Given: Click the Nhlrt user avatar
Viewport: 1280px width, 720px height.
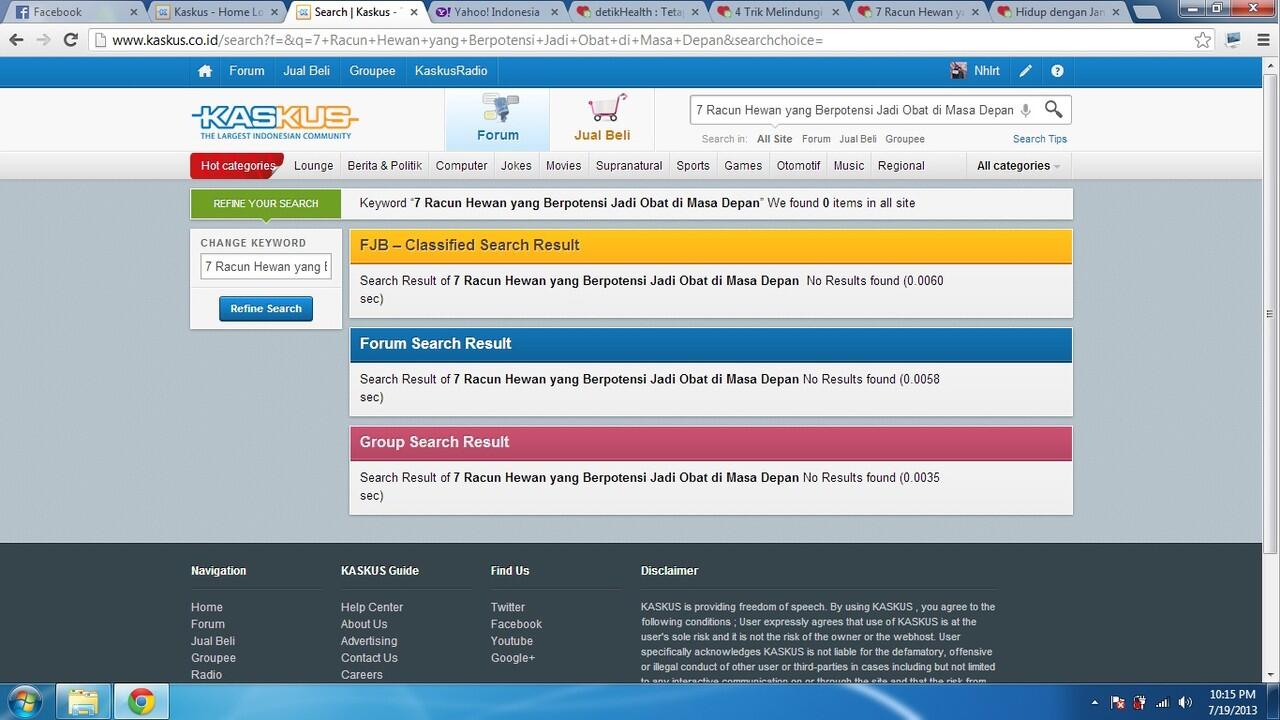Looking at the screenshot, I should point(958,71).
